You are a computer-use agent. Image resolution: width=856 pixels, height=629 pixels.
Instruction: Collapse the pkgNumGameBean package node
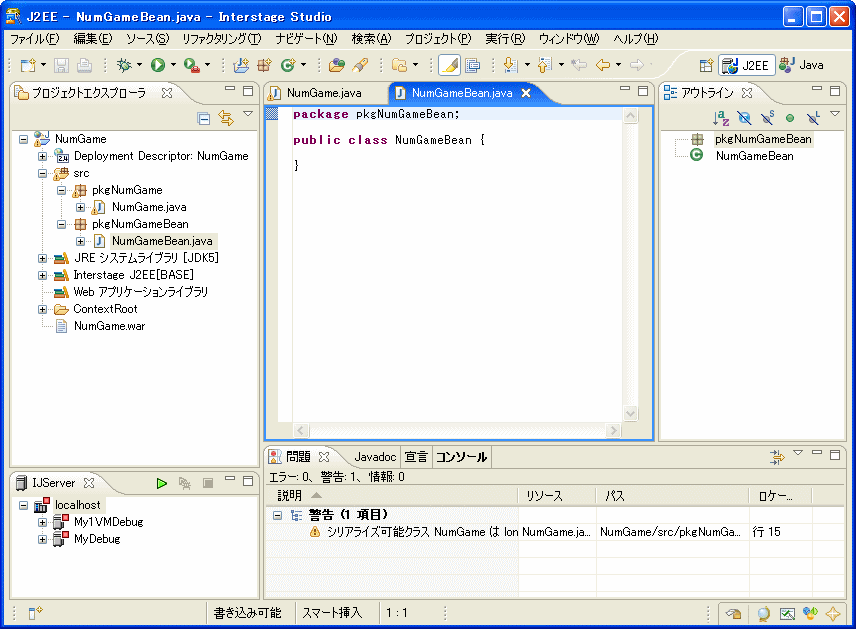[61, 224]
